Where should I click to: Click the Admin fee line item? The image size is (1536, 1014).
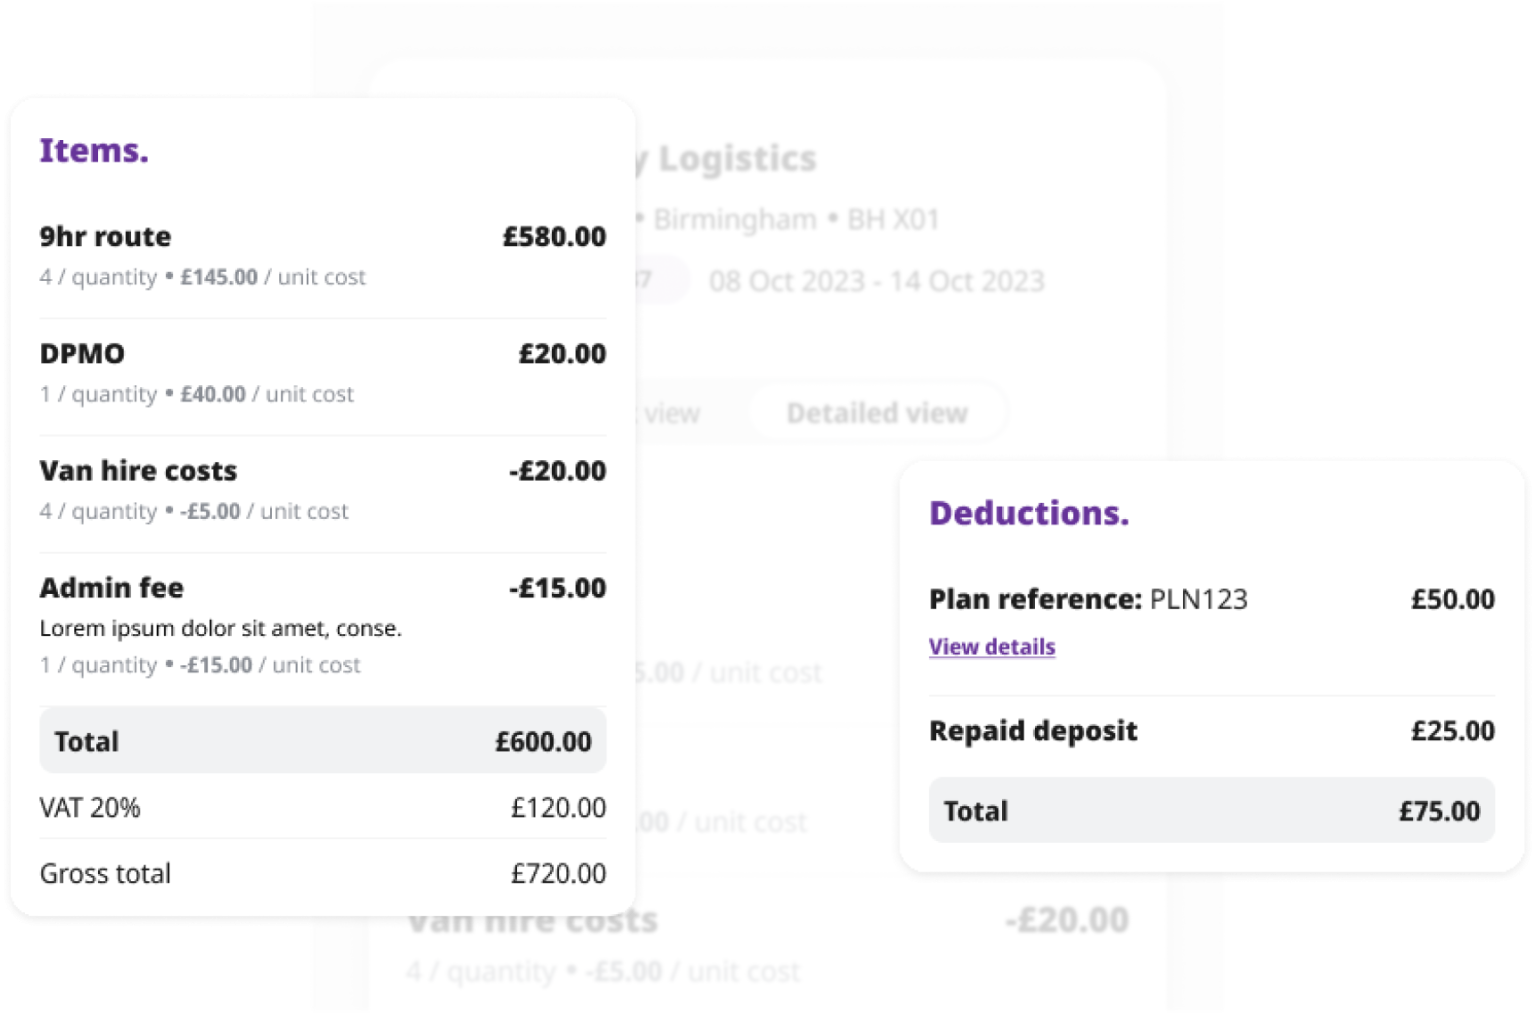coord(111,588)
